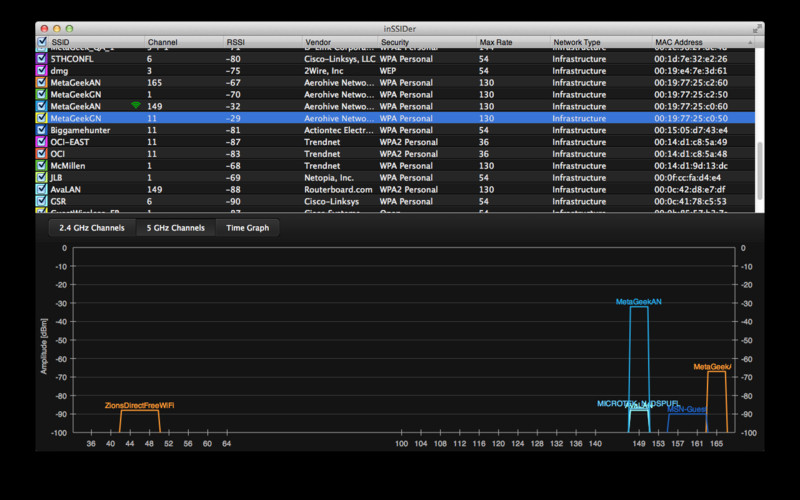Select the Biggamehunter network name

80,130
